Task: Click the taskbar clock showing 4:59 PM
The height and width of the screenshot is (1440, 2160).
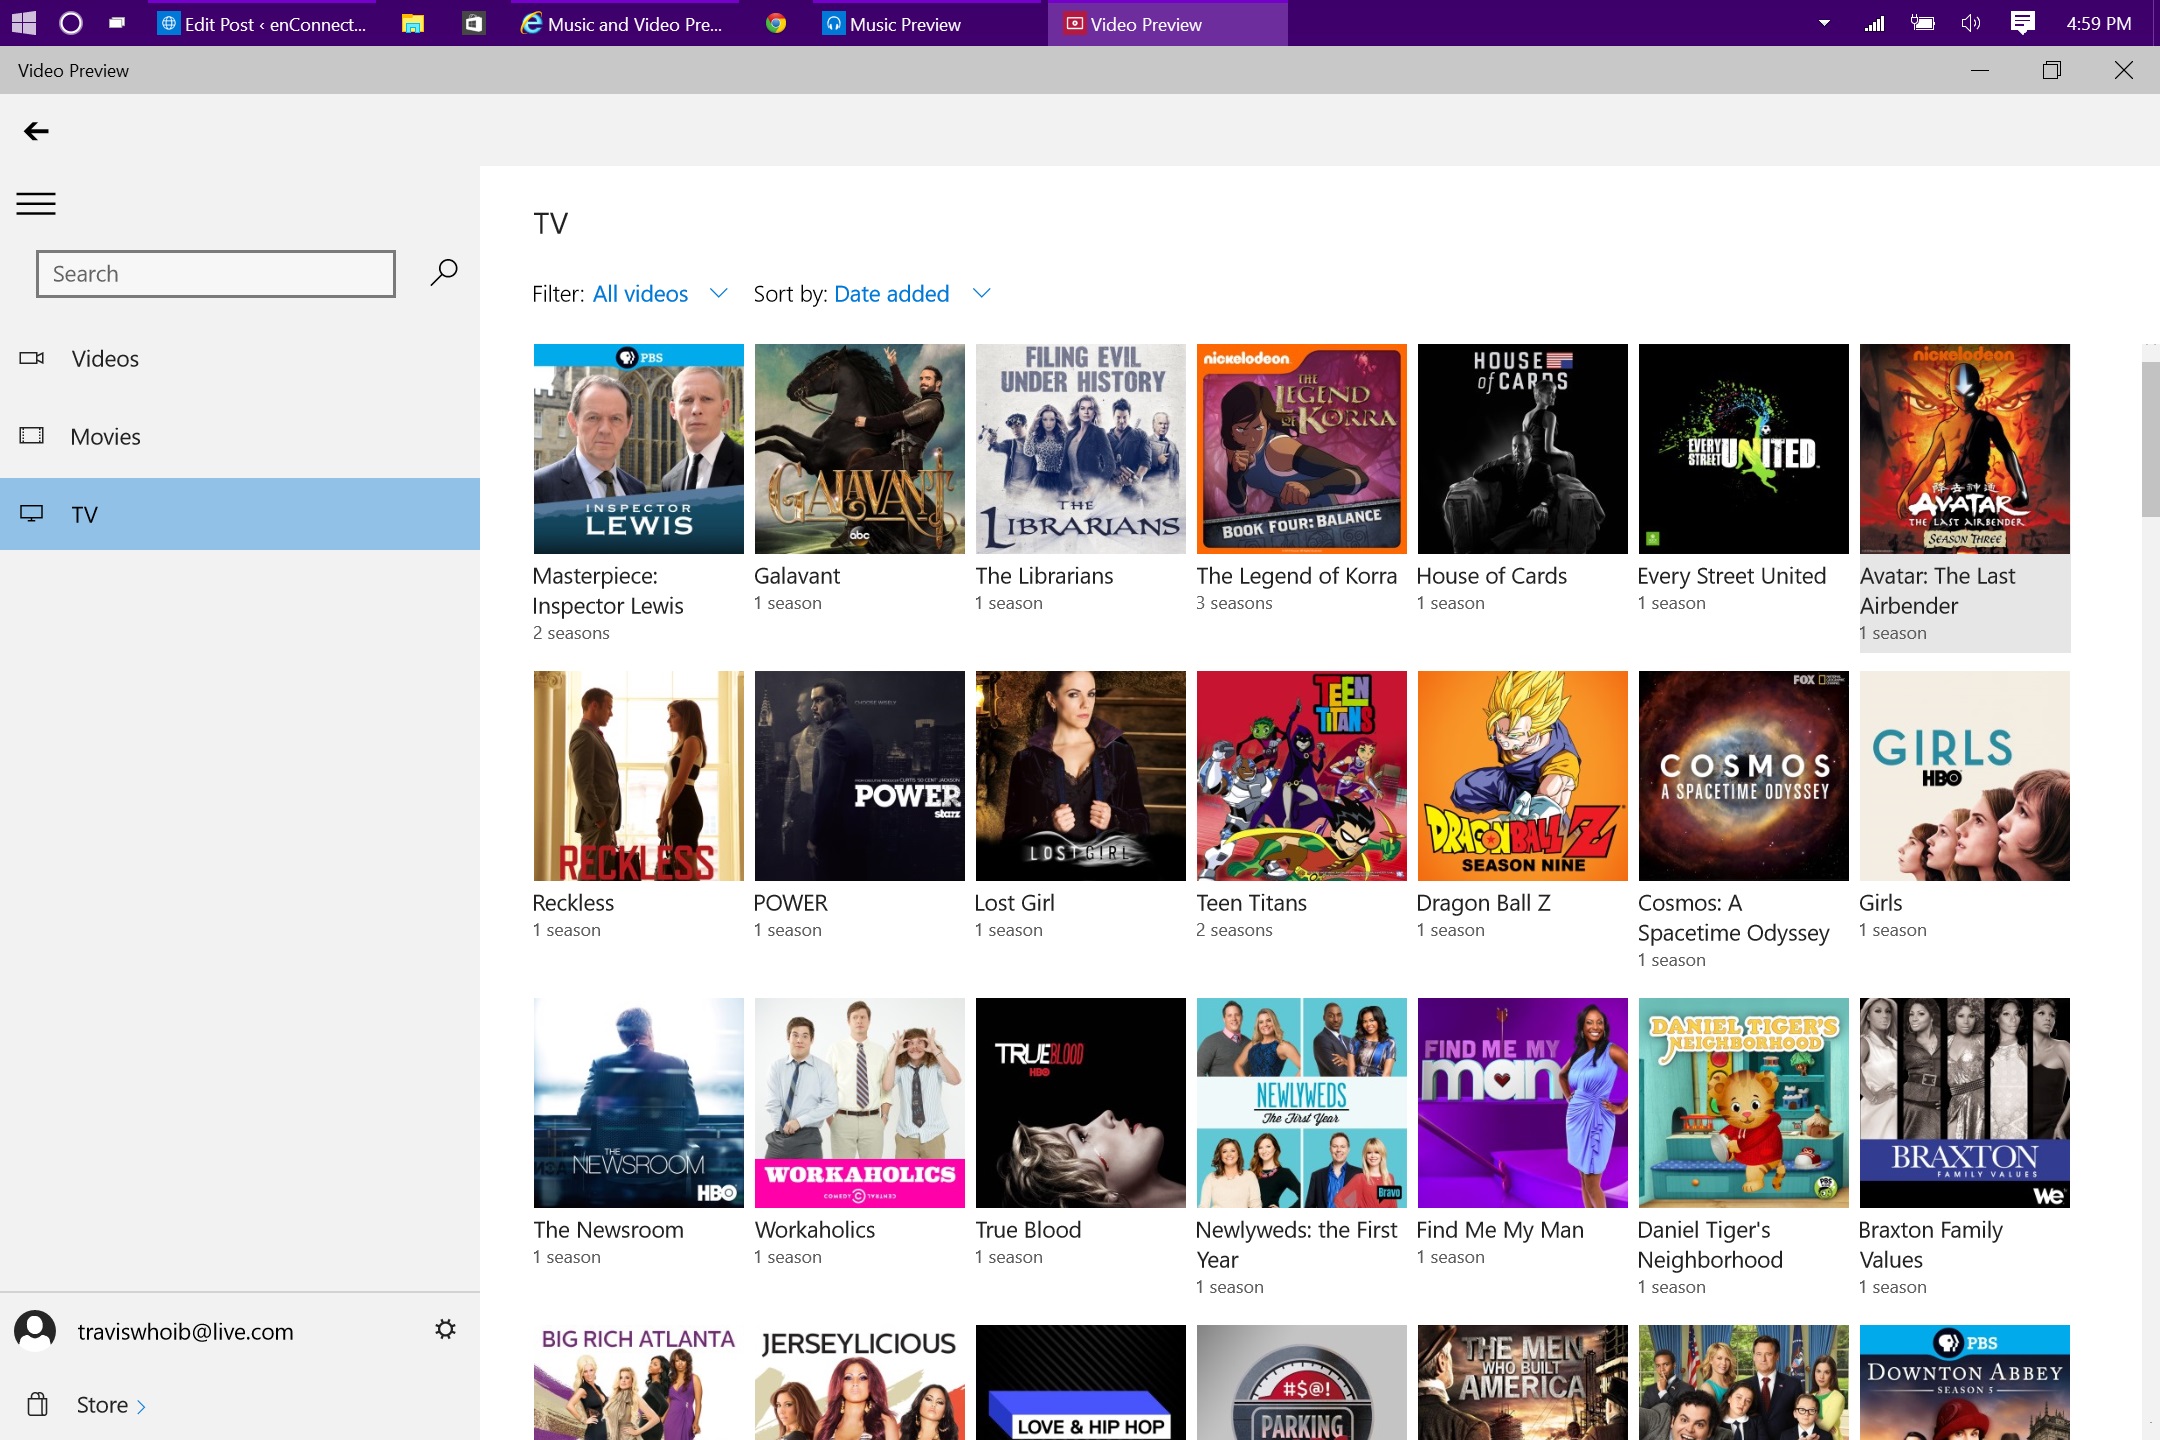Action: coord(2098,24)
